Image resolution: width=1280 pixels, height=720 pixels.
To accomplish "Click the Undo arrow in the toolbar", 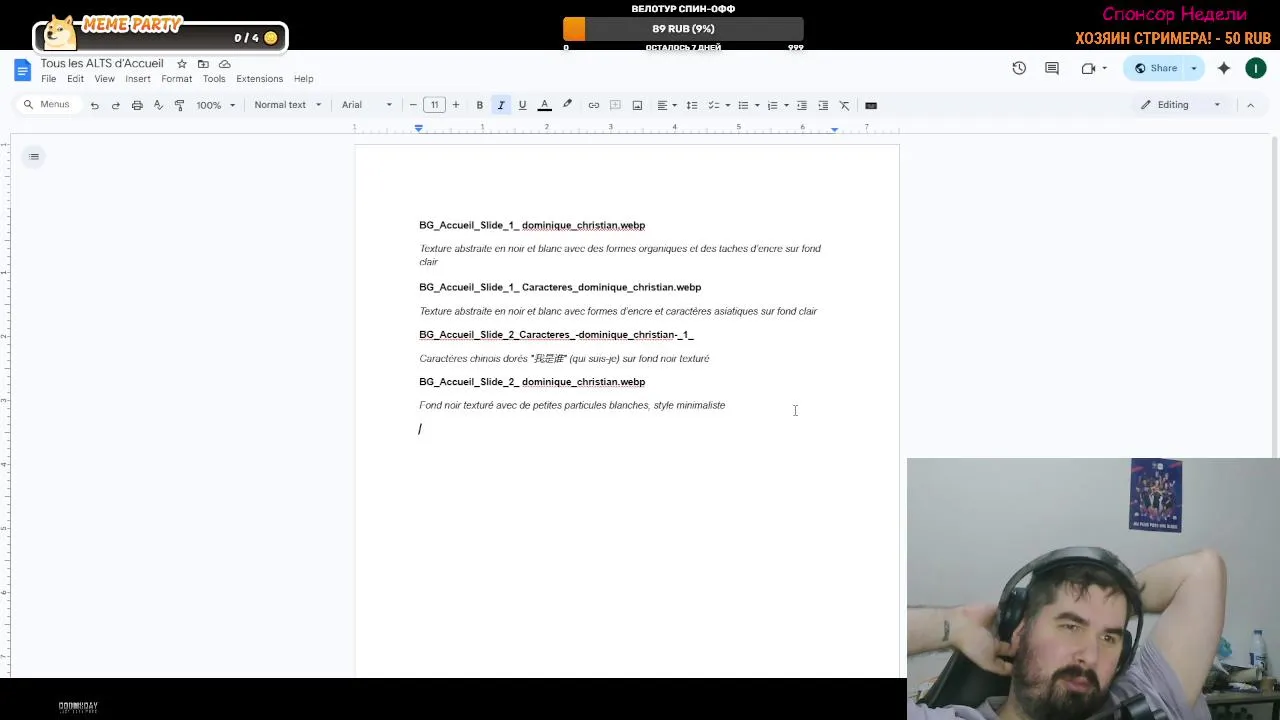I will (x=94, y=105).
